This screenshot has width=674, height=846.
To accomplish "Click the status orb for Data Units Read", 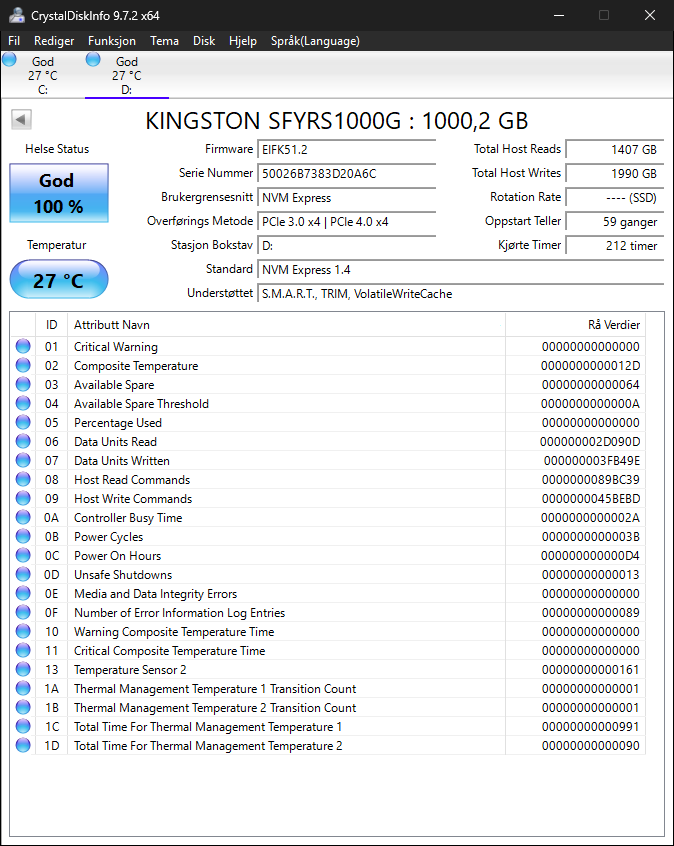I will tap(23, 441).
